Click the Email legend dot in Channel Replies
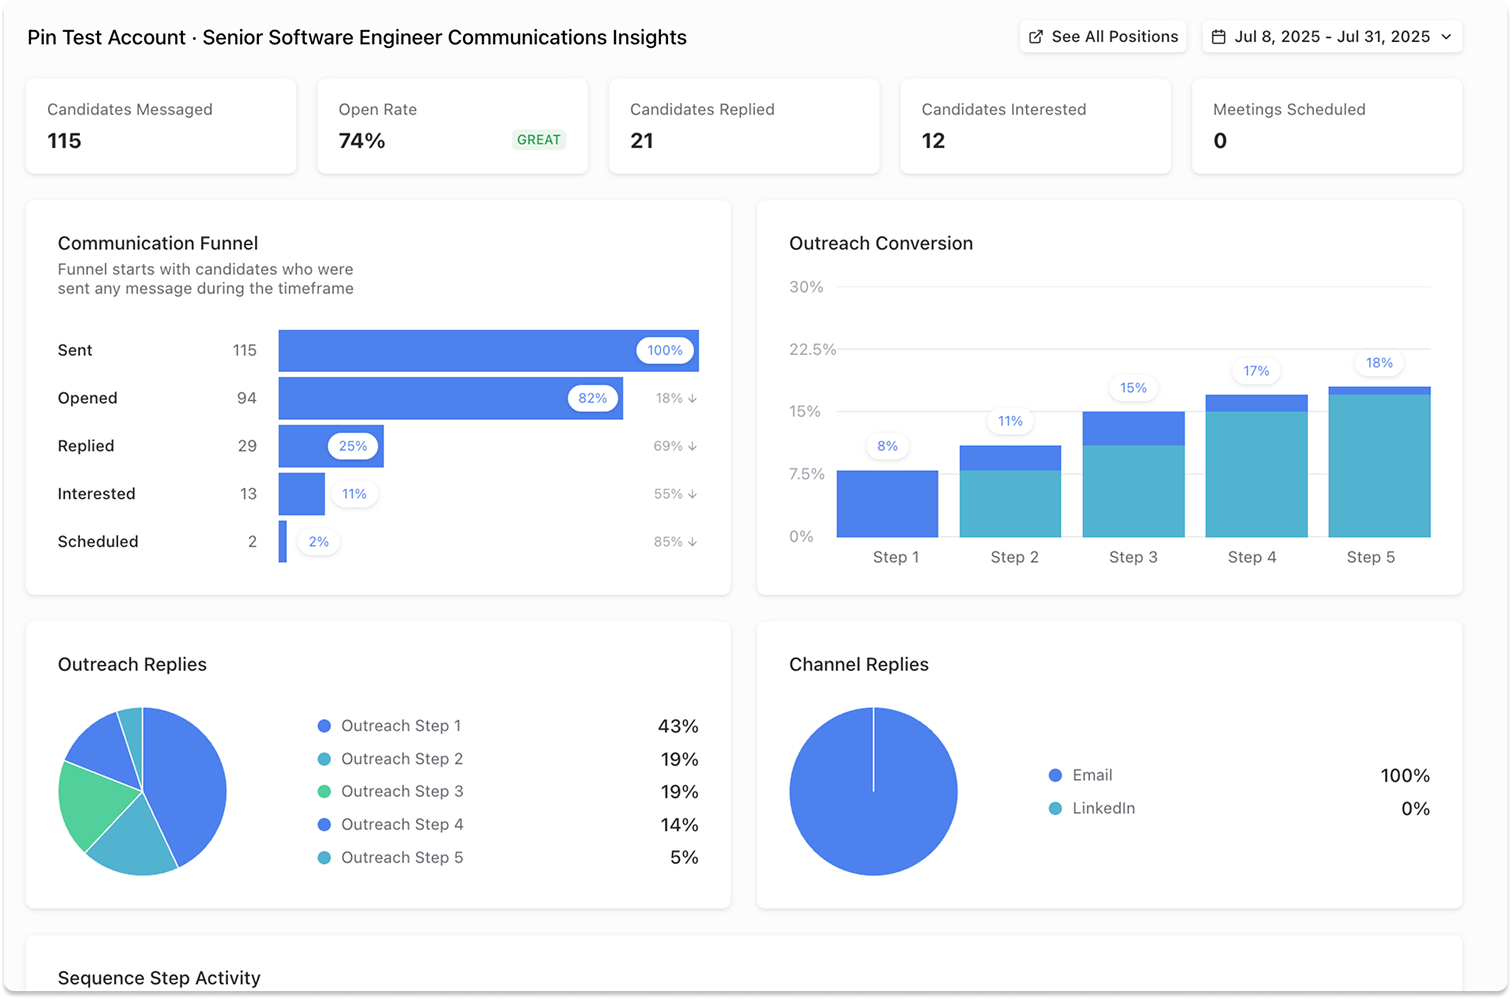Viewport: 1512px width, 999px height. pos(1055,775)
